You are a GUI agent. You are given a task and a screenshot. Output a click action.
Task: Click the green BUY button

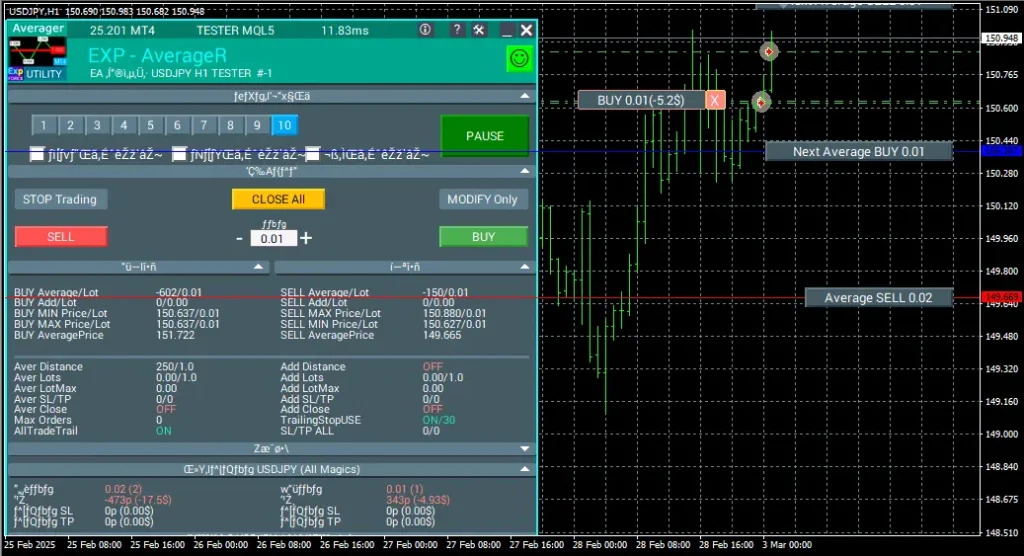483,237
